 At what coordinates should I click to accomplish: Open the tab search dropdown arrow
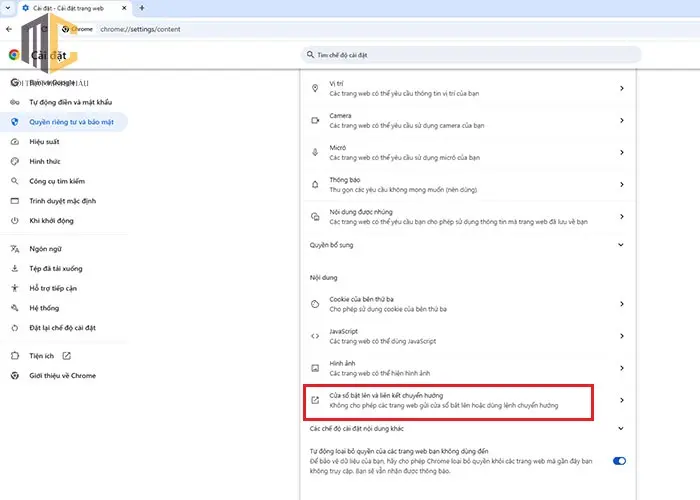tap(8, 8)
